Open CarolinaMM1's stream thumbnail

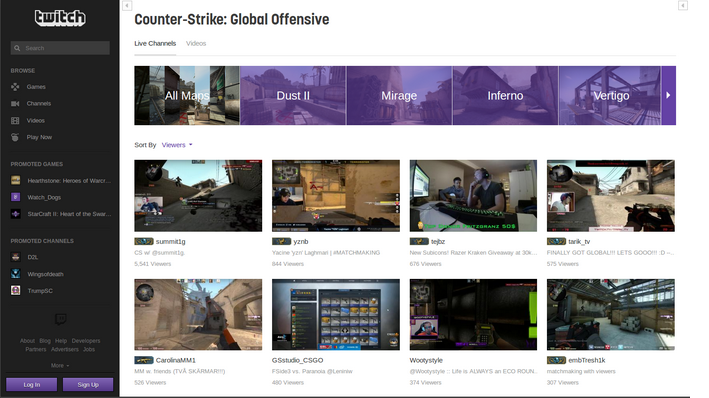pos(198,314)
